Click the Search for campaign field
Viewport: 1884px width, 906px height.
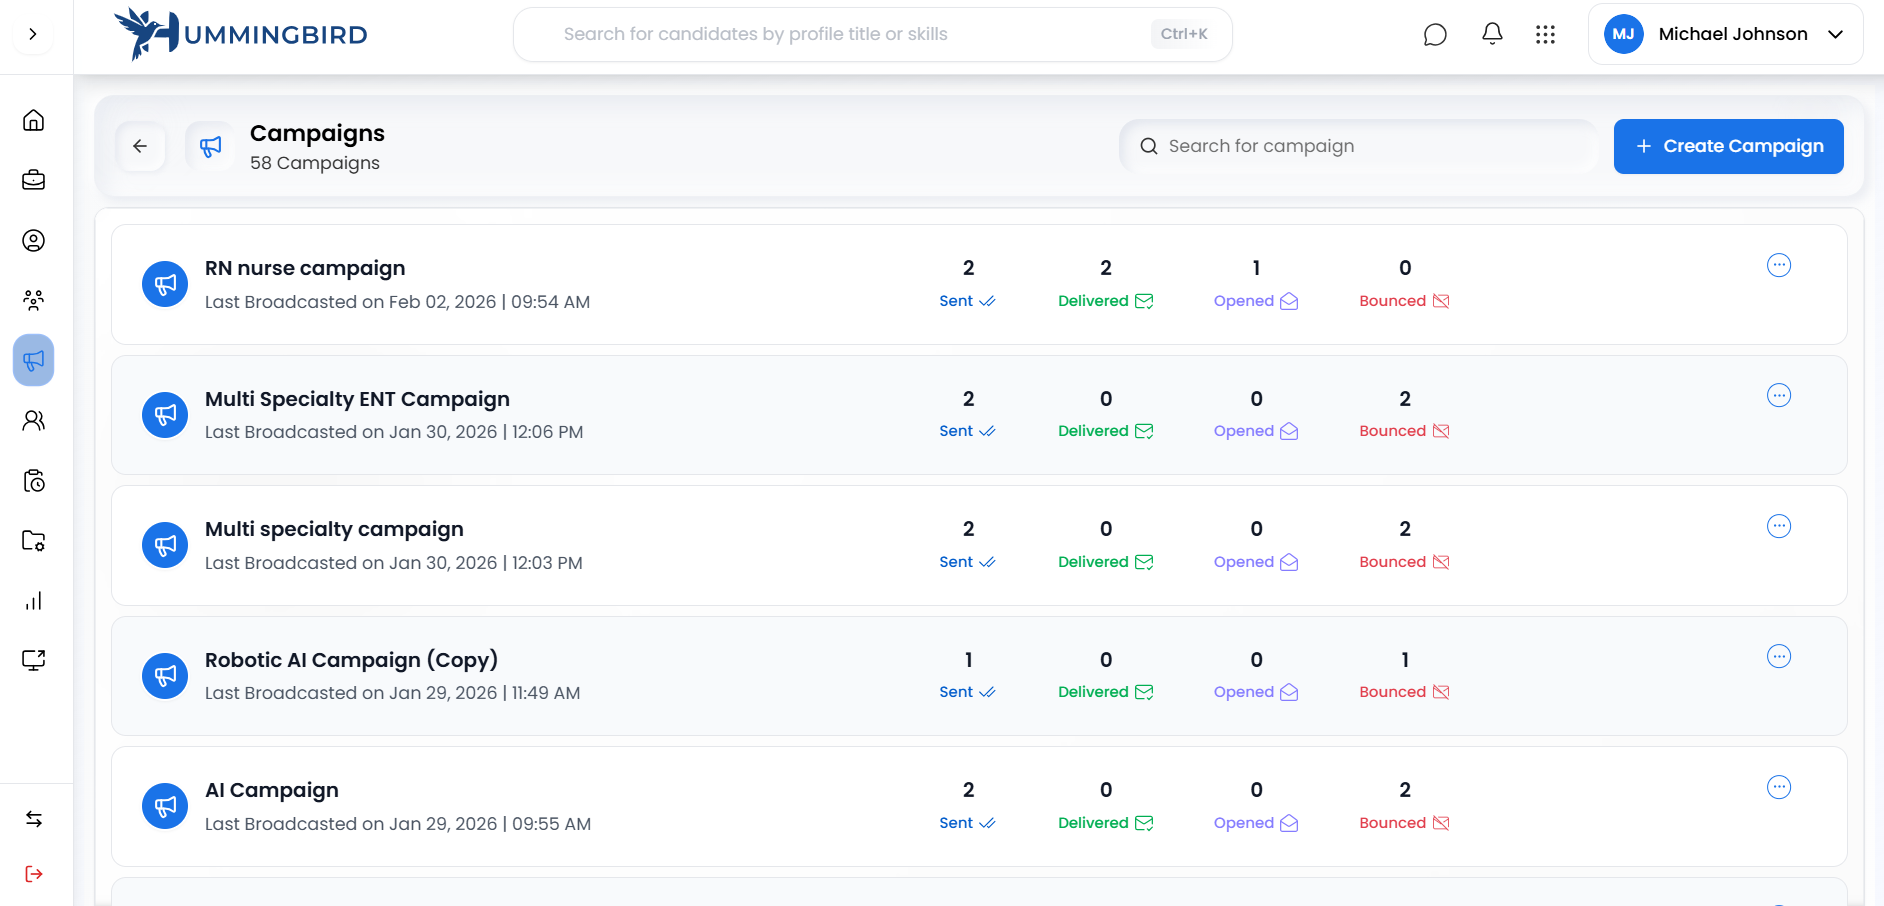(x=1360, y=146)
